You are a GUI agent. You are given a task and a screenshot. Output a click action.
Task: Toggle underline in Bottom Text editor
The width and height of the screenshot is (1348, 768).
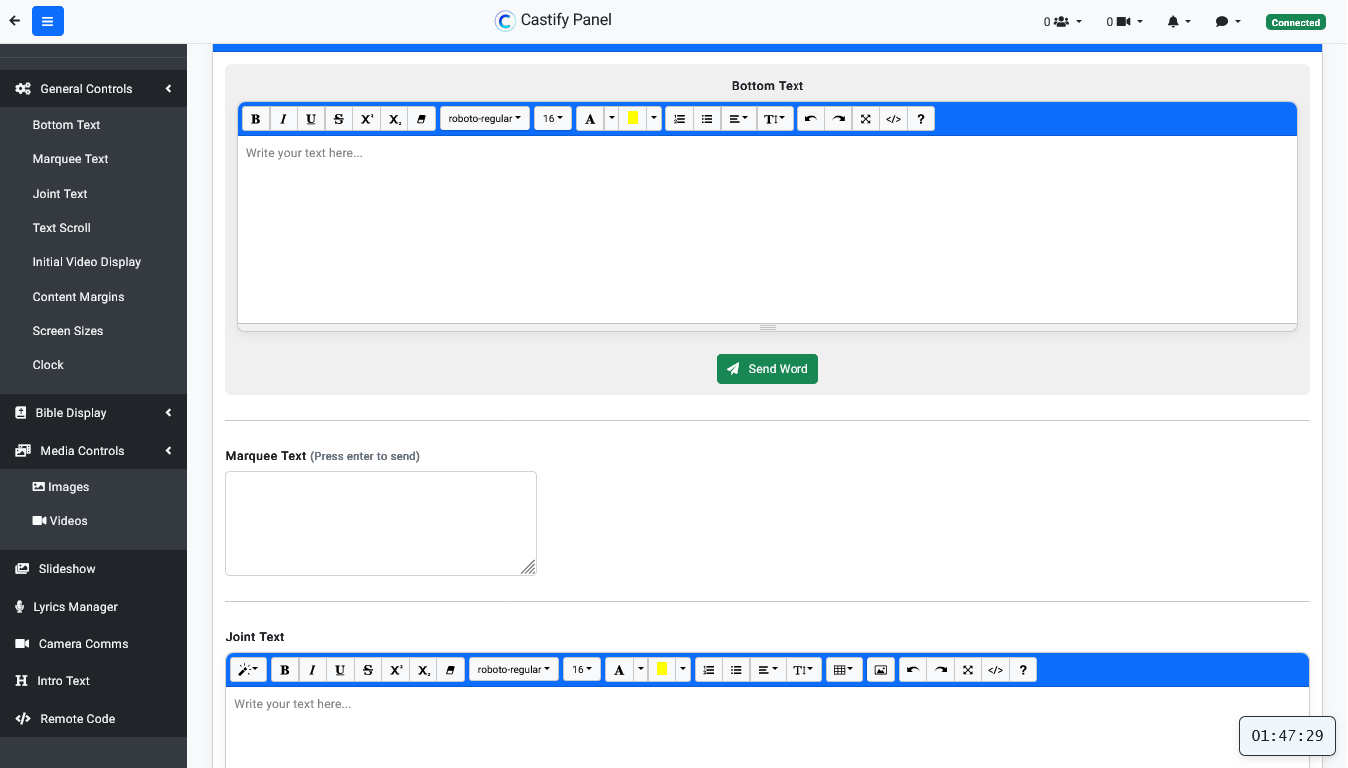[311, 119]
